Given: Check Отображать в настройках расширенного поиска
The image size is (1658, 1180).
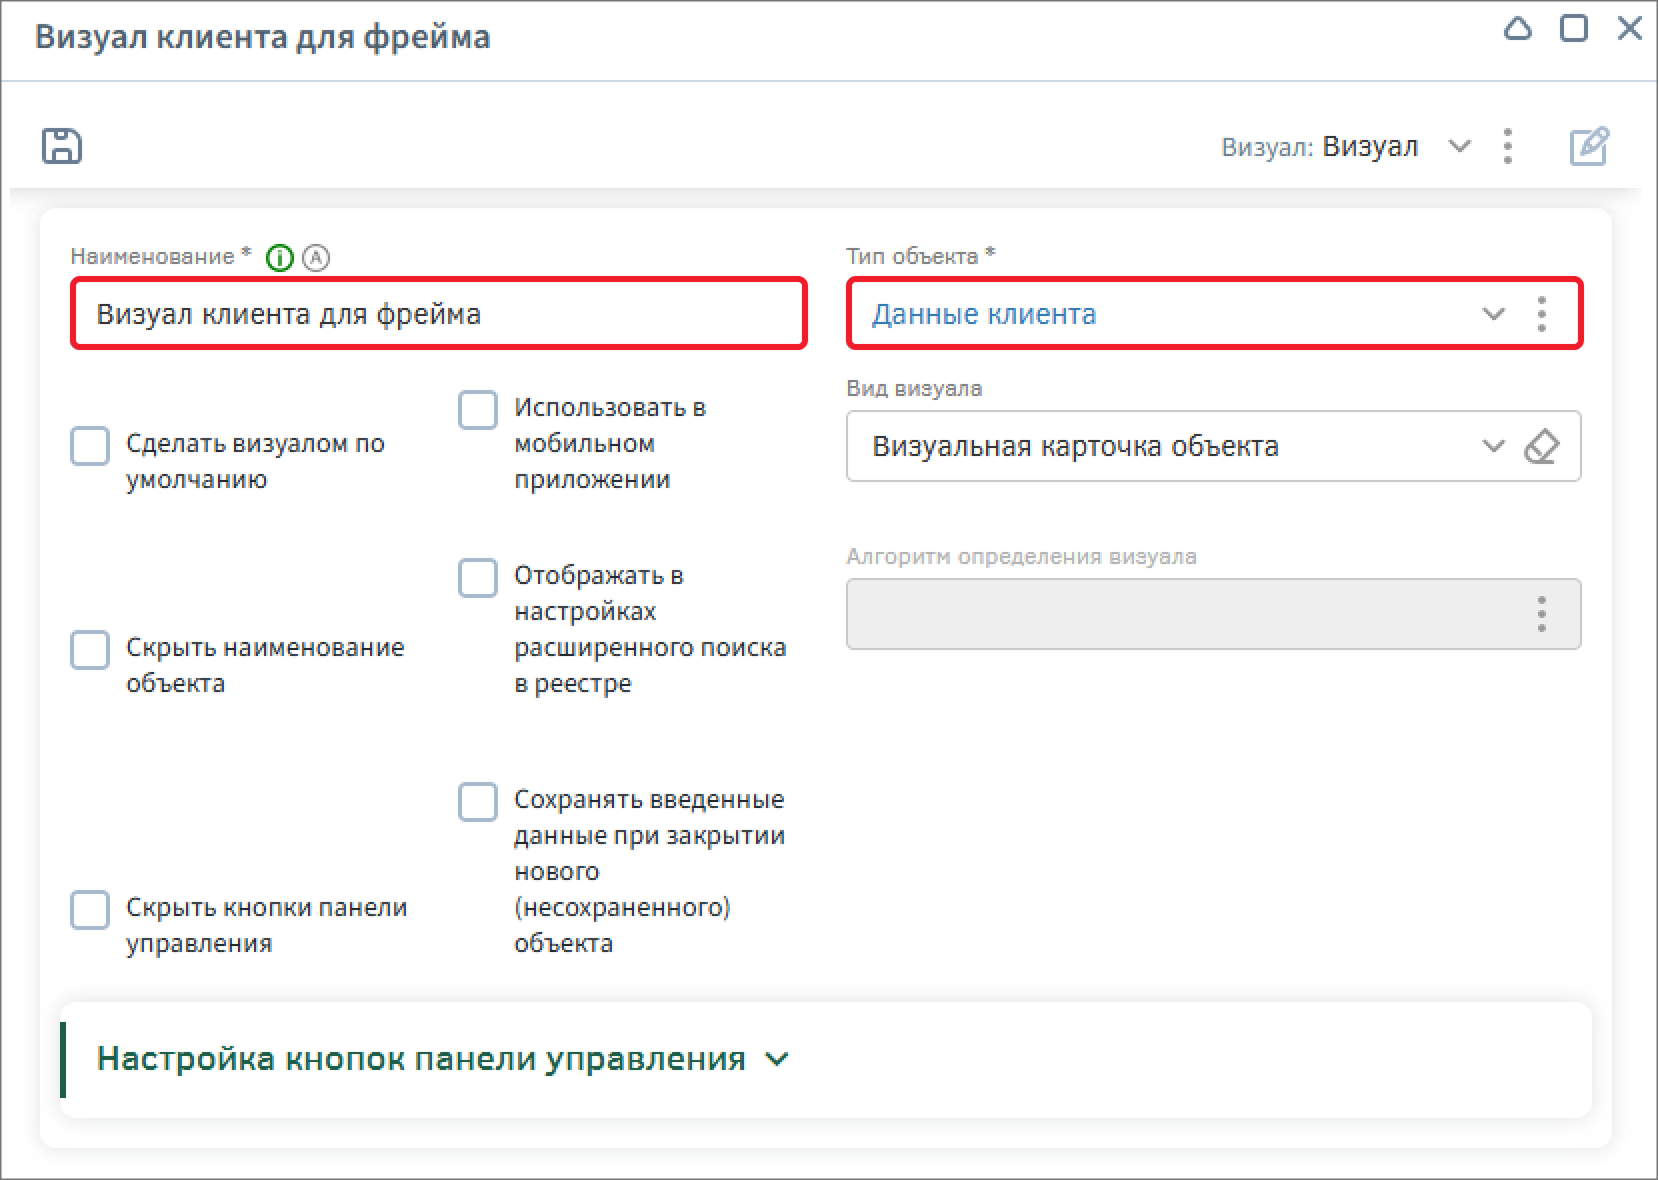Looking at the screenshot, I should (478, 578).
